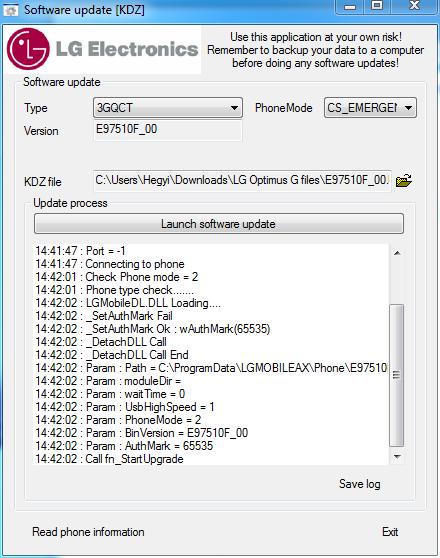440x558 pixels.
Task: Click the "Type" label
Action: (36, 108)
